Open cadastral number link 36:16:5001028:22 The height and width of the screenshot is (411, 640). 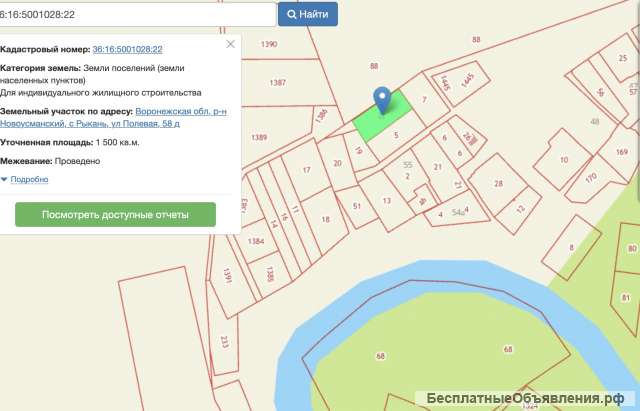tap(127, 48)
